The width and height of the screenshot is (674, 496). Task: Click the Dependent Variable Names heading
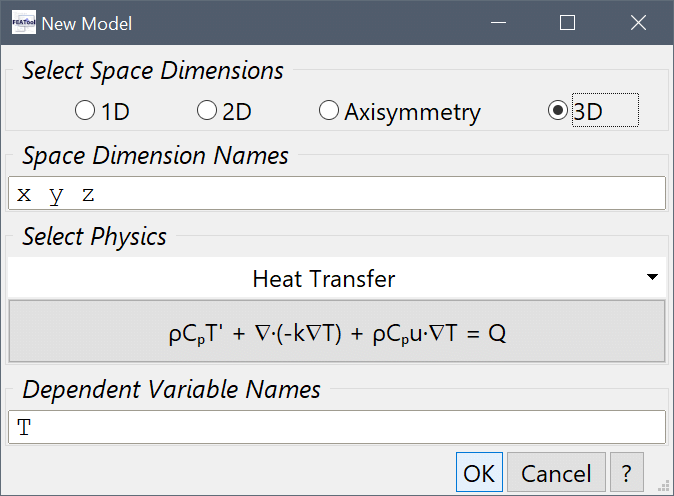point(171,389)
